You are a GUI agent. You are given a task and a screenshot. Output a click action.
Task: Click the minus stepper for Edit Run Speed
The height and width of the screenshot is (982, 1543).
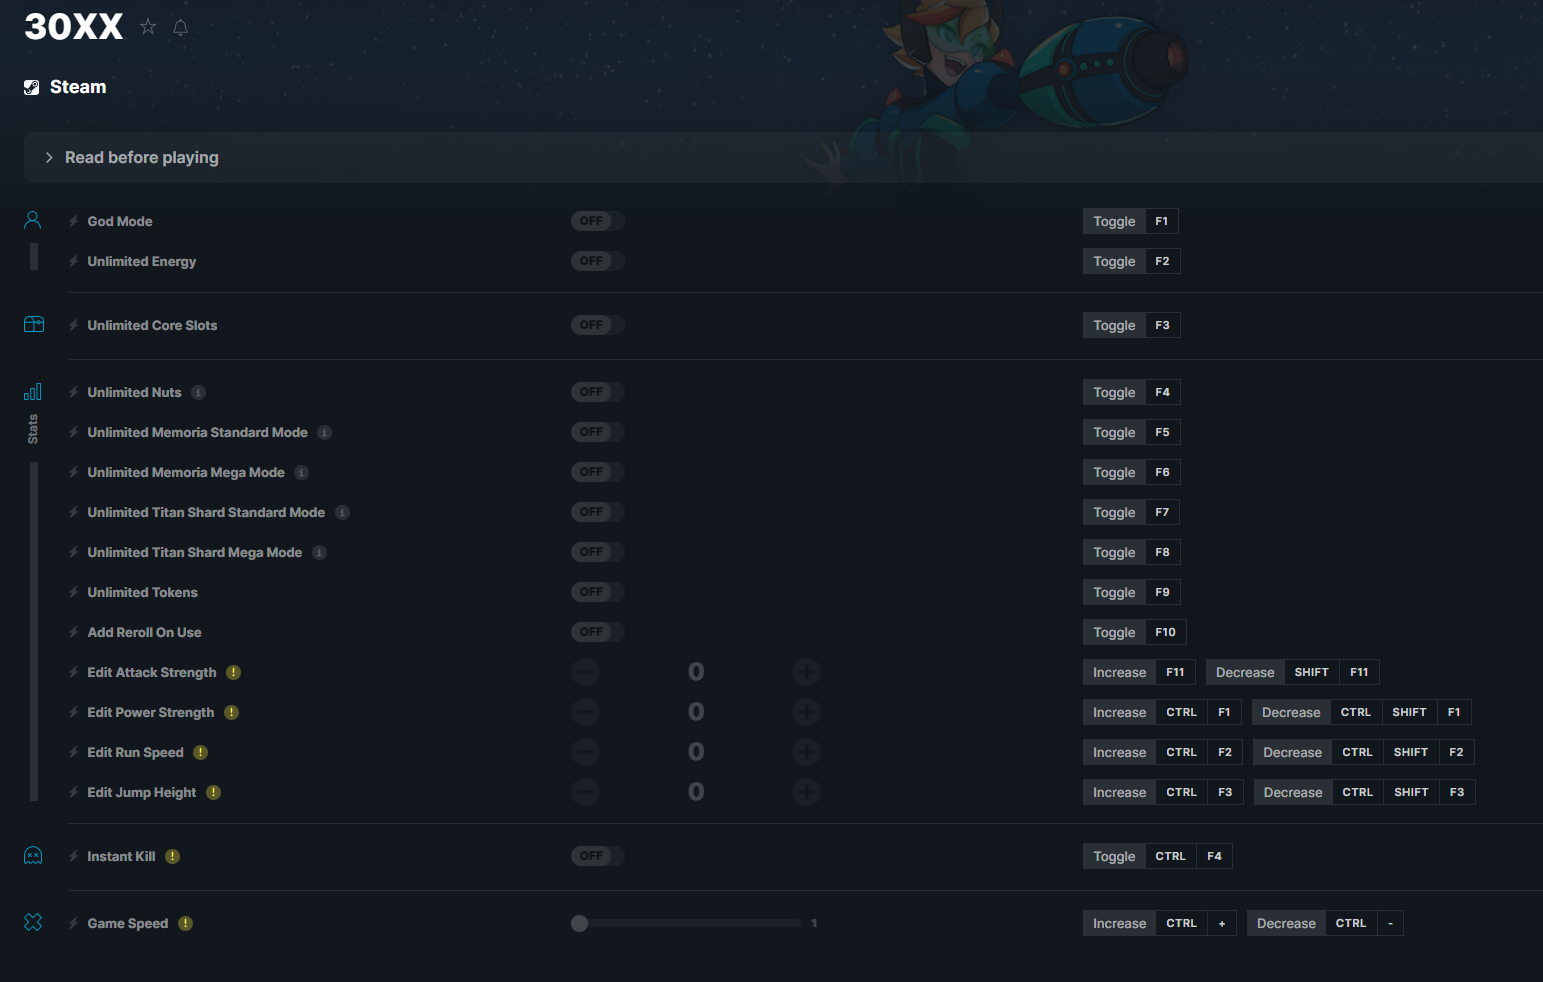(x=585, y=752)
